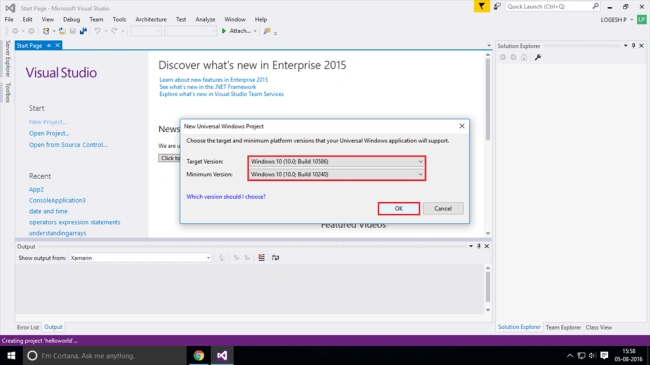The width and height of the screenshot is (650, 365).
Task: Click the Find in Files toolbar icon
Action: (267, 31)
